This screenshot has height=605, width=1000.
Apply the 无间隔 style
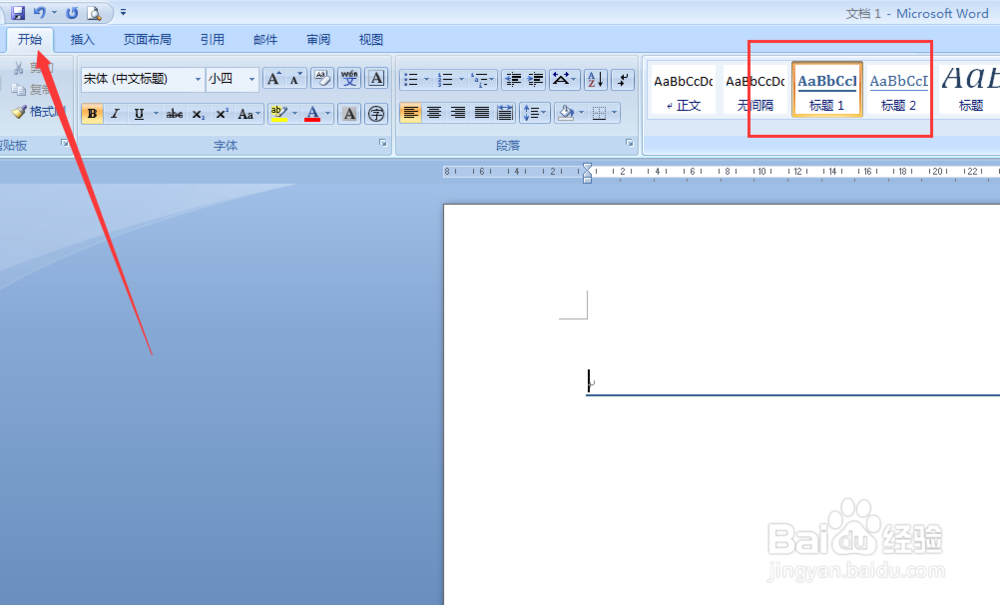755,90
